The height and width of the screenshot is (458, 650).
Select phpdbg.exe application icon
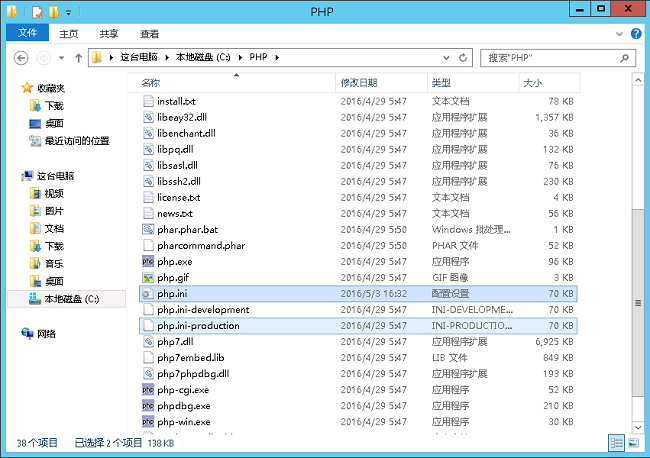tap(148, 406)
